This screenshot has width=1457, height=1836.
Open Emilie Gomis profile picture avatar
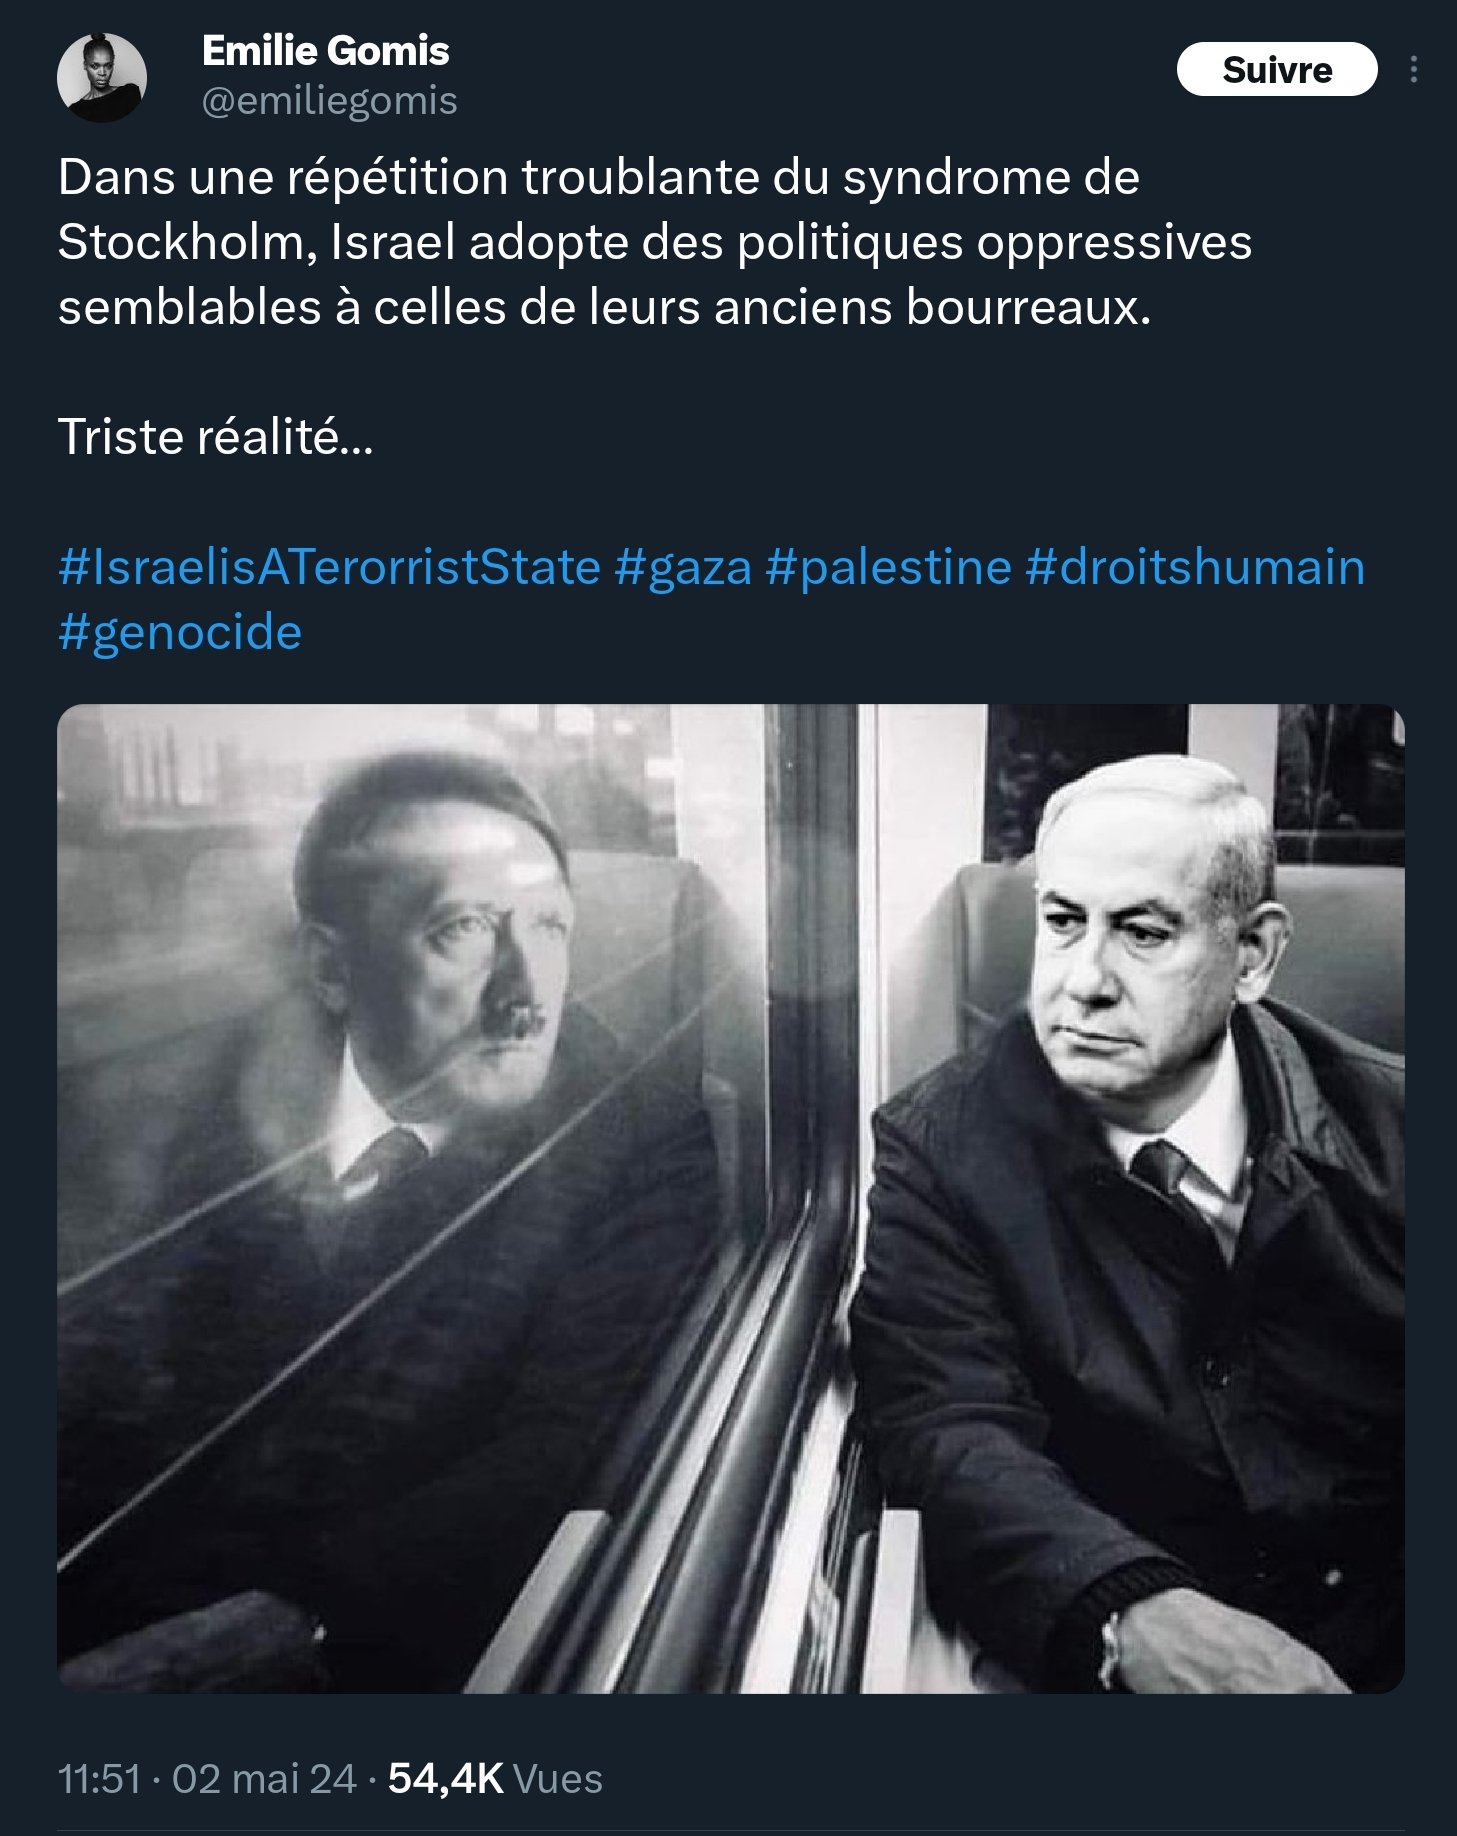pyautogui.click(x=102, y=78)
